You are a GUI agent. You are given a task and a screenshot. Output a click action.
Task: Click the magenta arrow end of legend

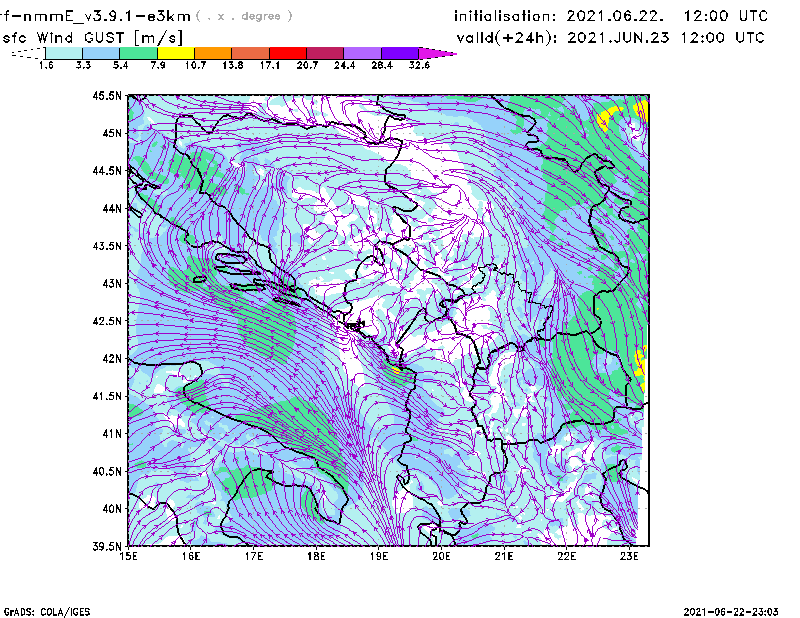[x=437, y=53]
